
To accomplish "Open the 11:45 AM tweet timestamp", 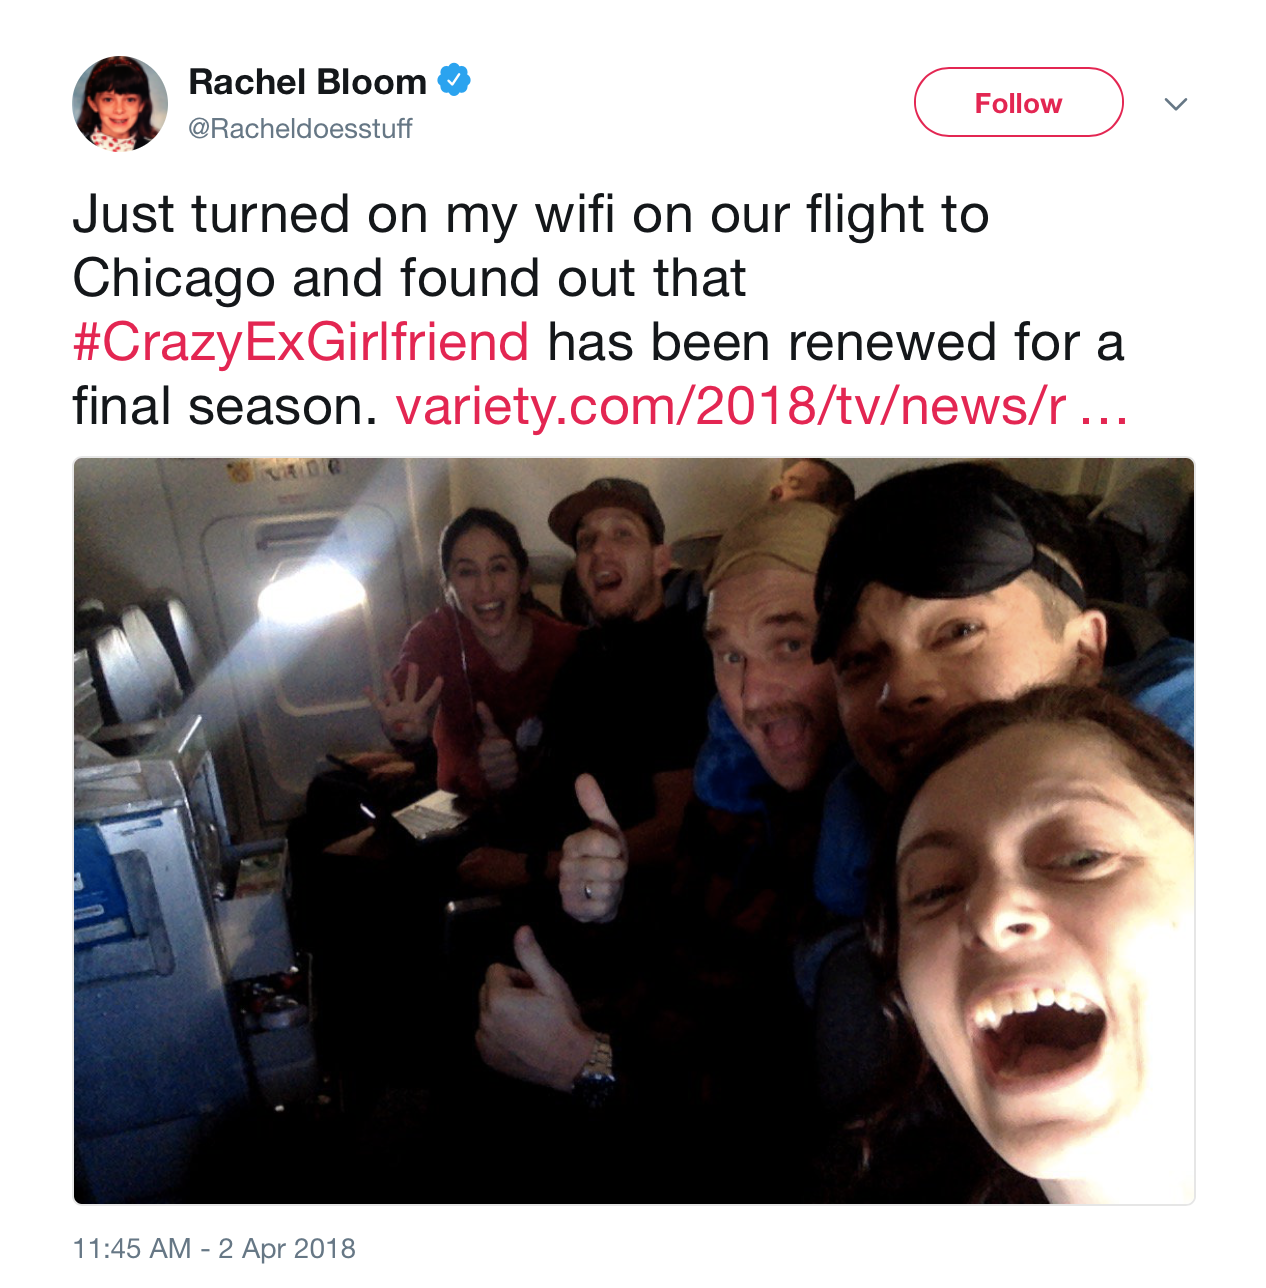I will coord(132,1249).
